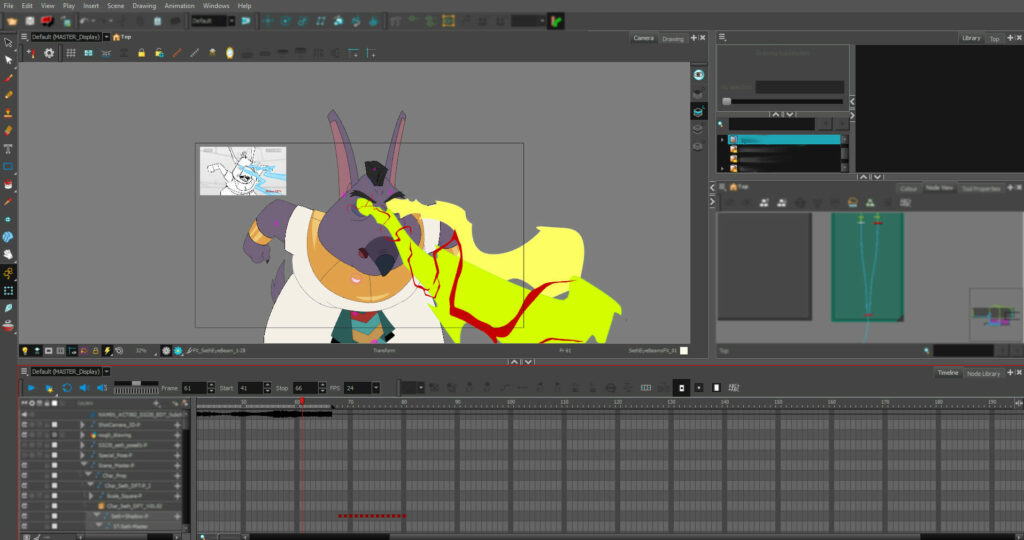Click the yellow padlock lock icon
1024x540 pixels.
point(141,54)
